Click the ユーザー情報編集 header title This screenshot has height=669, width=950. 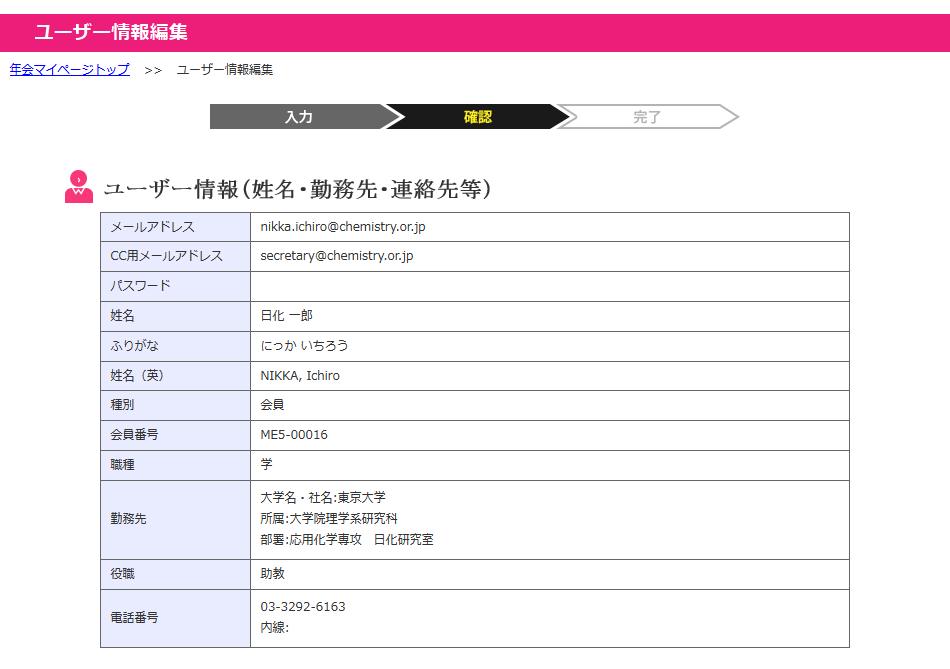111,32
